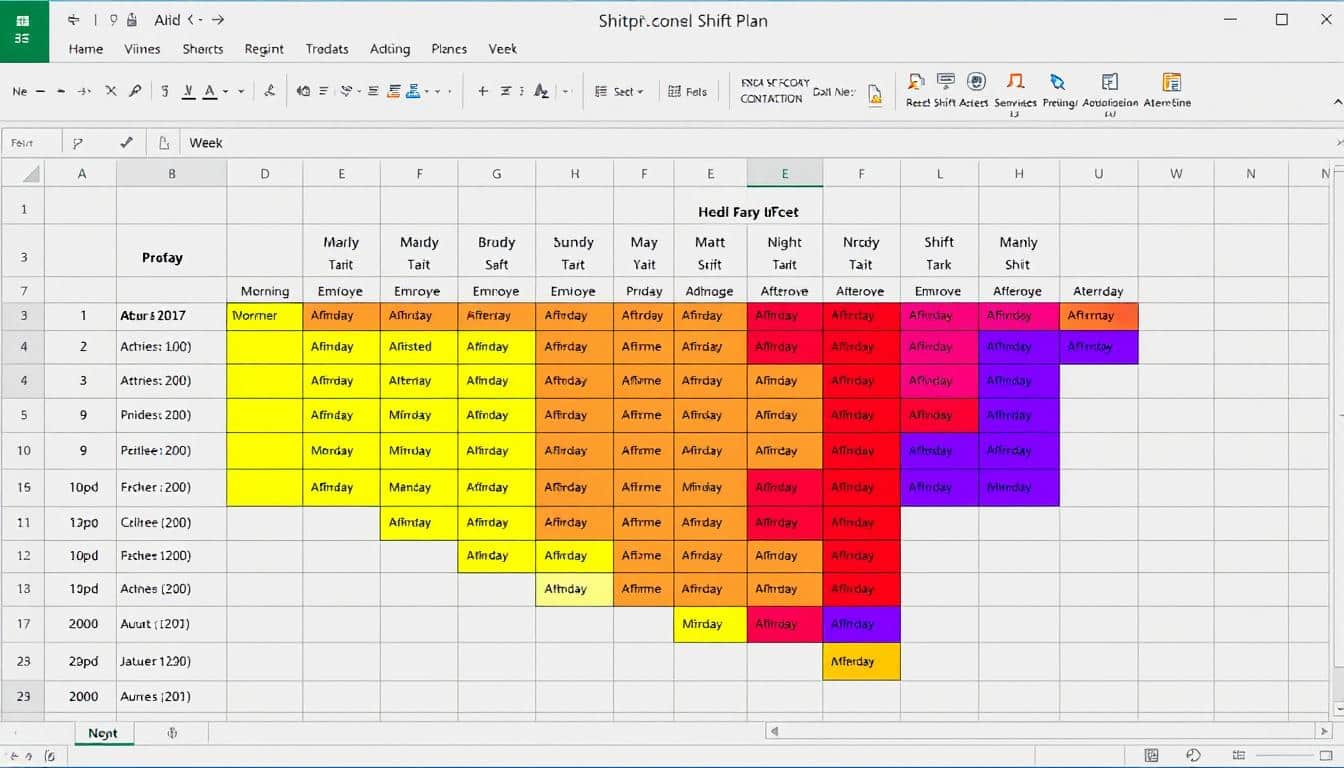This screenshot has height=768, width=1344.
Task: Click the cut X icon in the ribbon
Action: coord(110,91)
